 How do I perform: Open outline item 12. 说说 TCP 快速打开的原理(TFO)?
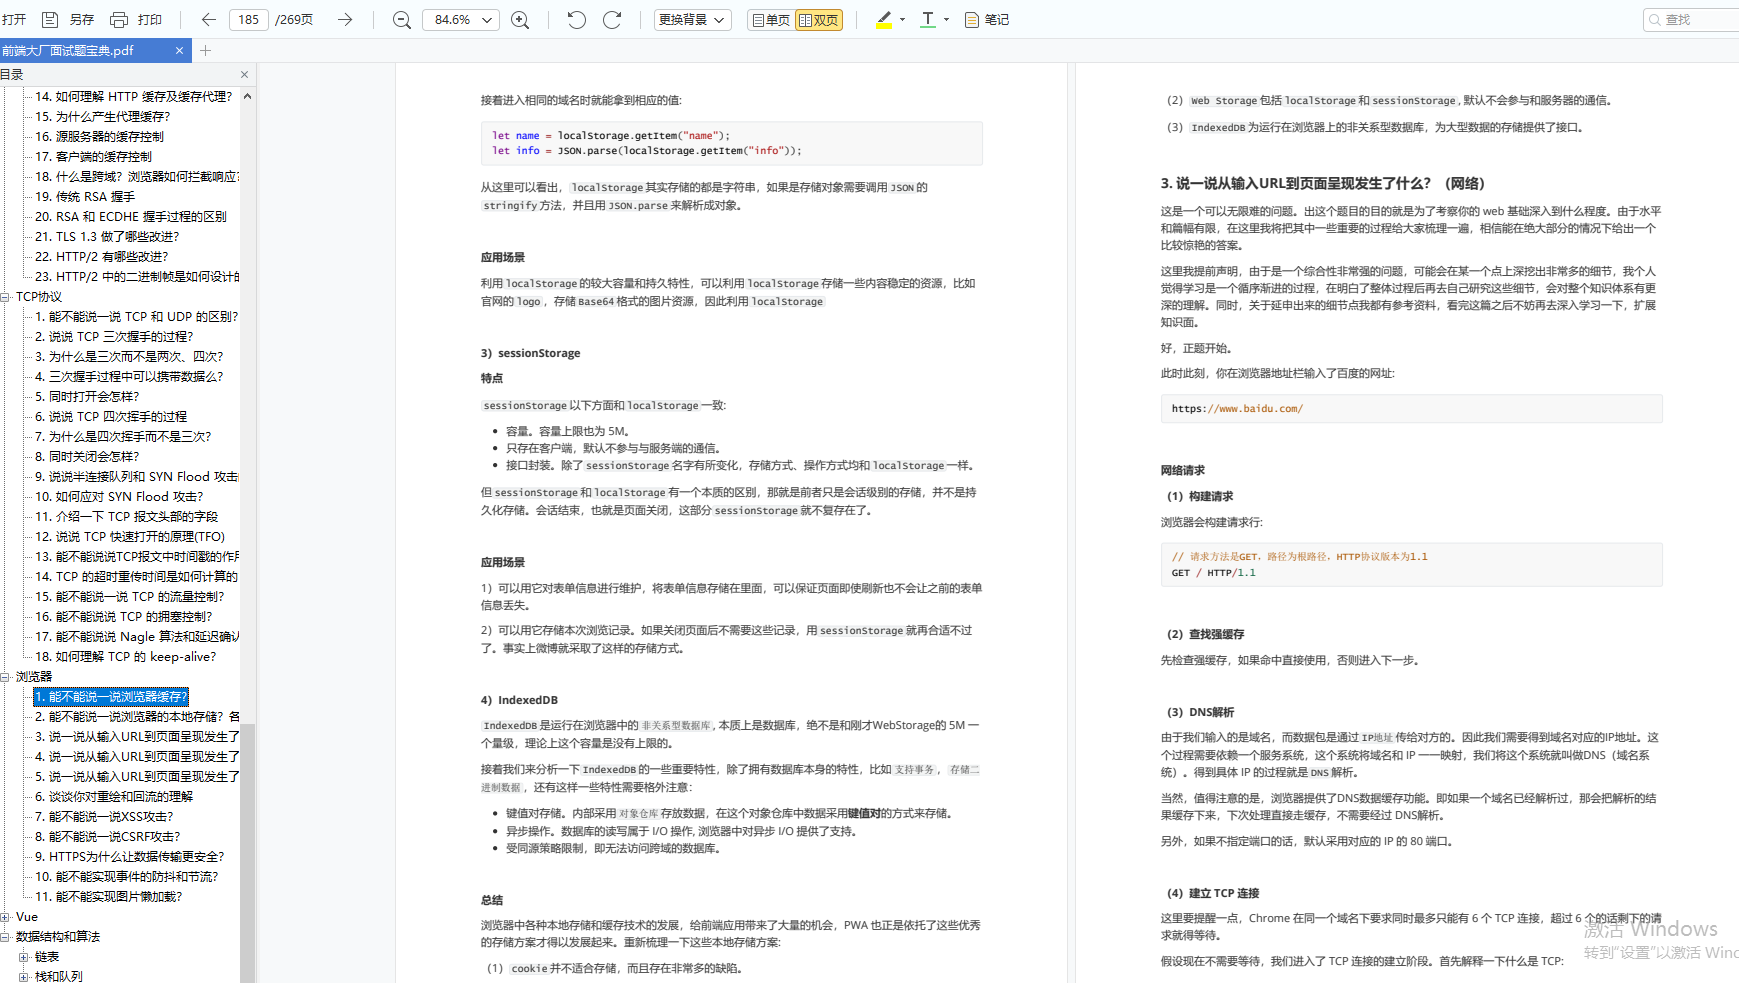point(130,536)
